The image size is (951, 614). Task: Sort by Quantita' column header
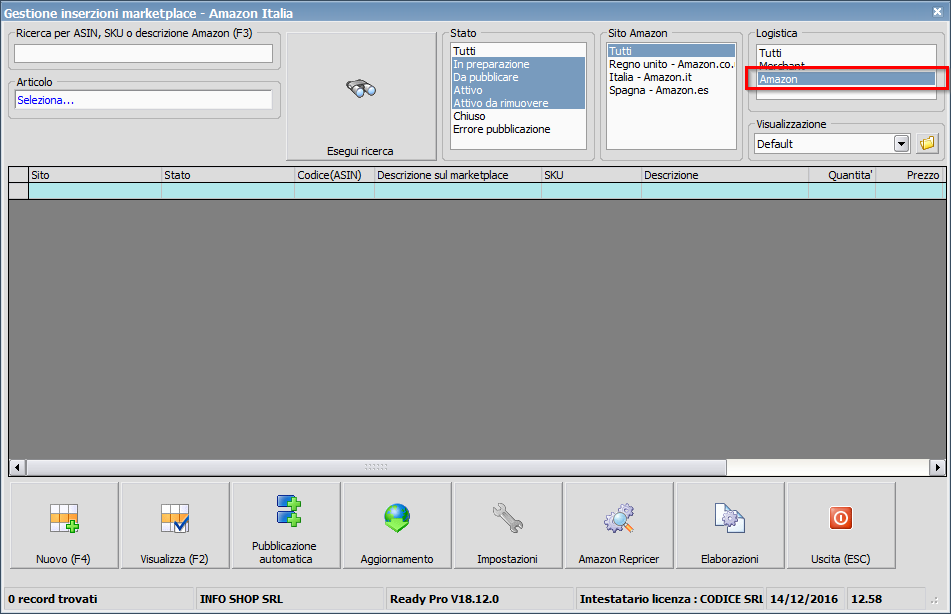[x=842, y=175]
